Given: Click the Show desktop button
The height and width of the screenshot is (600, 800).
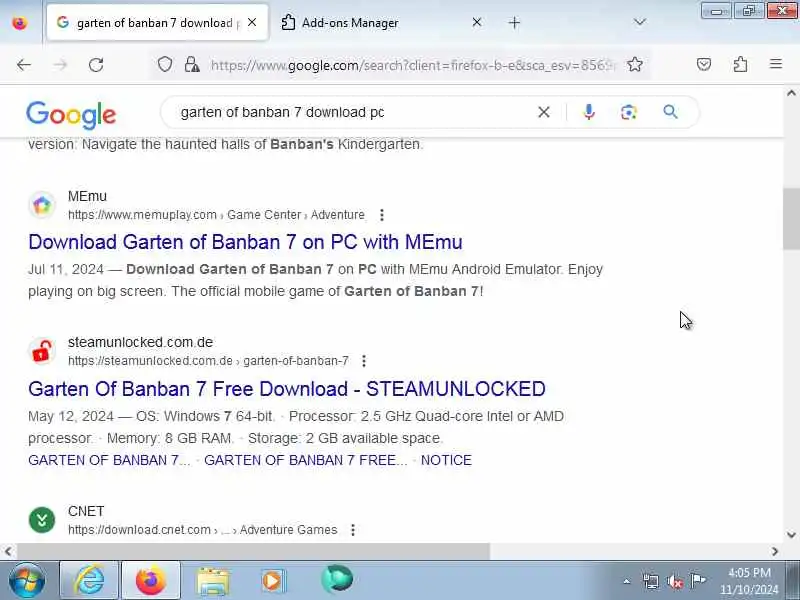Looking at the screenshot, I should pyautogui.click(x=792, y=580).
